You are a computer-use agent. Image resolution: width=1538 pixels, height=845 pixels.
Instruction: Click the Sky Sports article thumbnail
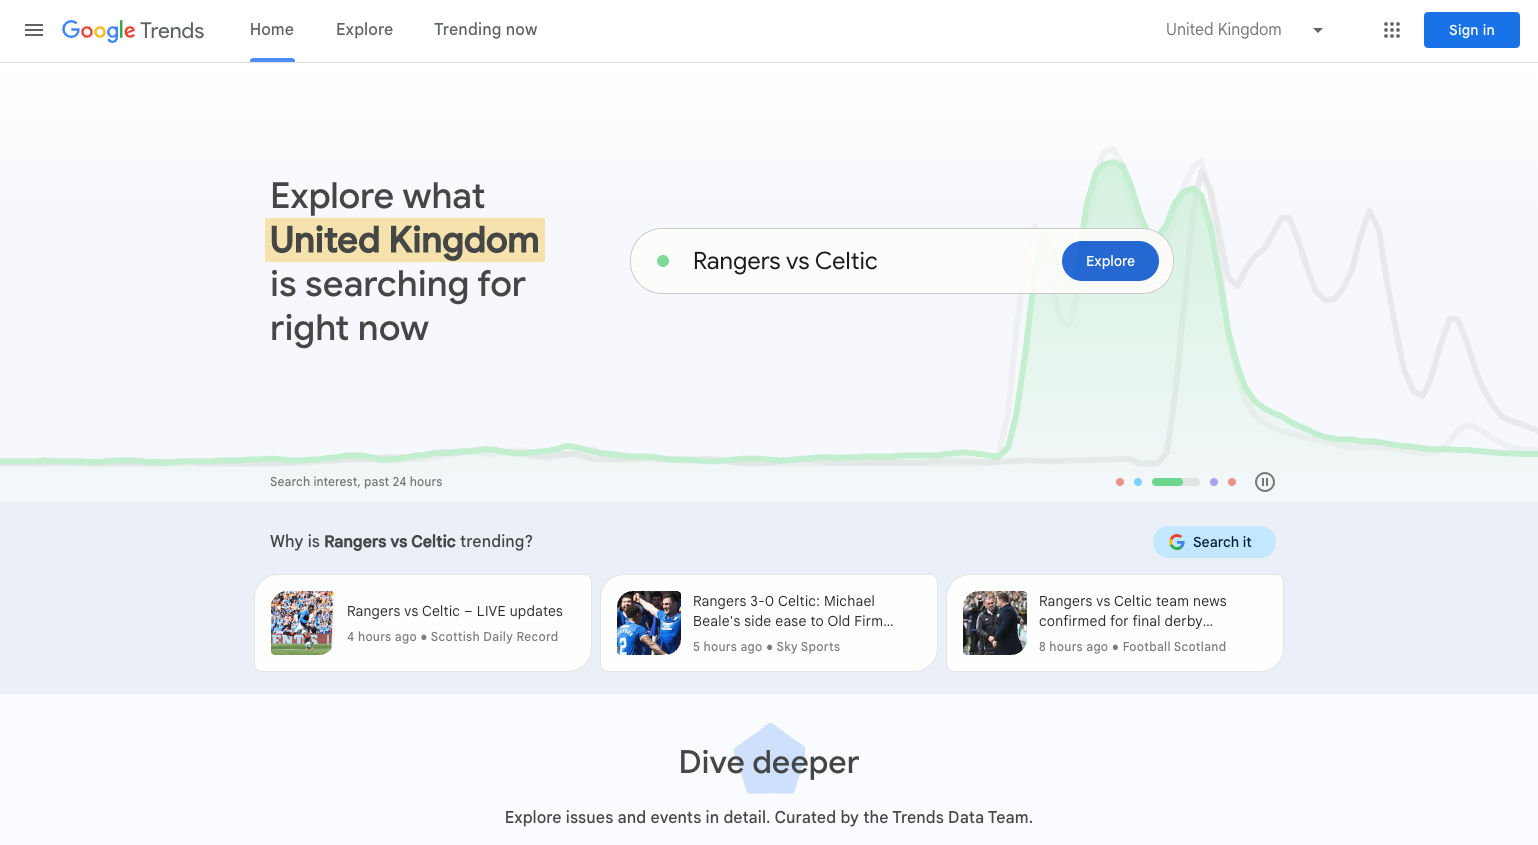coord(649,623)
